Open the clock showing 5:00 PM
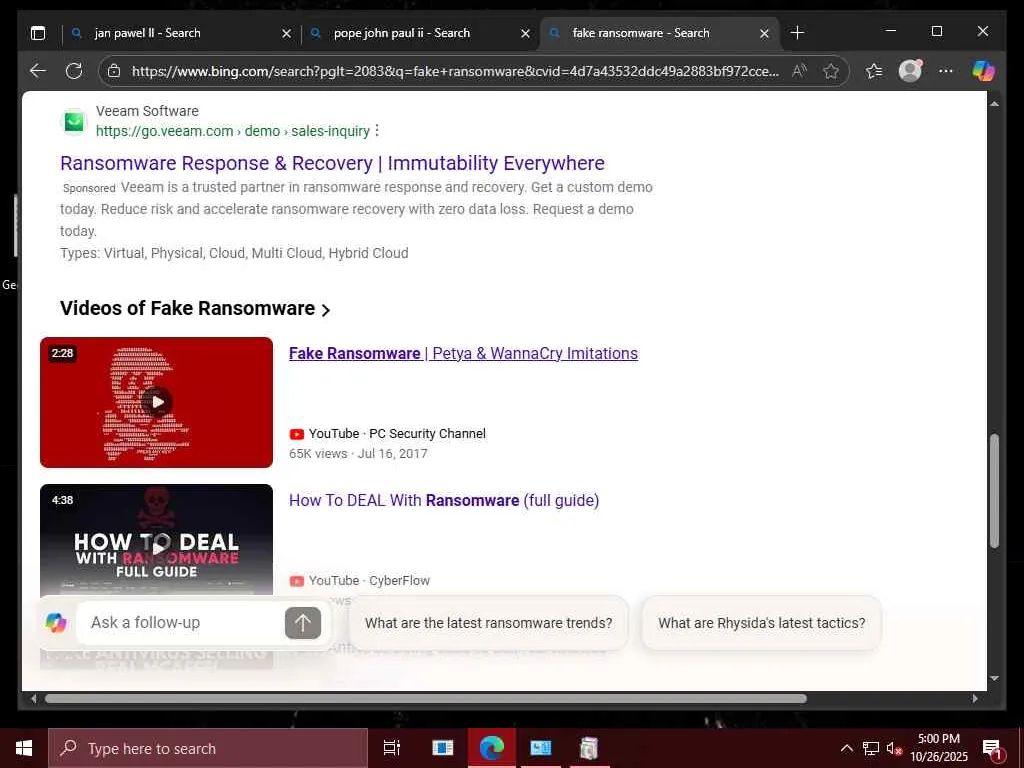 [939, 748]
